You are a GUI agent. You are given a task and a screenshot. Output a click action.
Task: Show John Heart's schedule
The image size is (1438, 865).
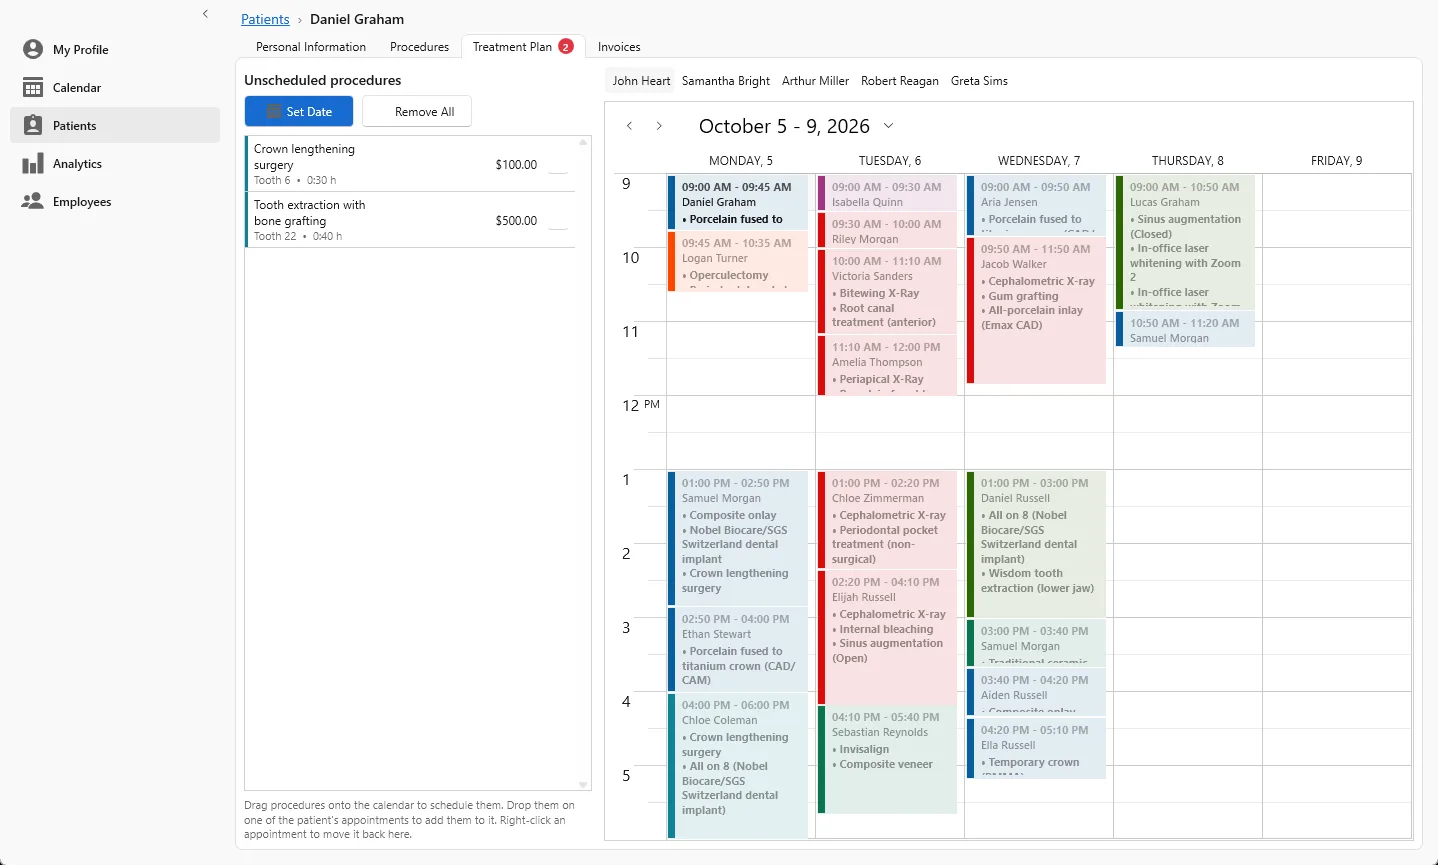(641, 81)
